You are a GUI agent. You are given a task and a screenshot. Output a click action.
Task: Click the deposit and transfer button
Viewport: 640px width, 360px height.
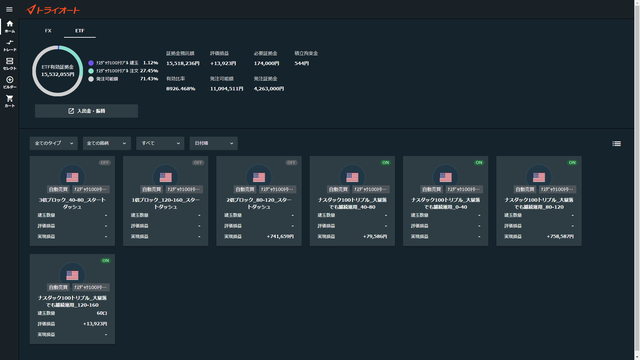[86, 111]
